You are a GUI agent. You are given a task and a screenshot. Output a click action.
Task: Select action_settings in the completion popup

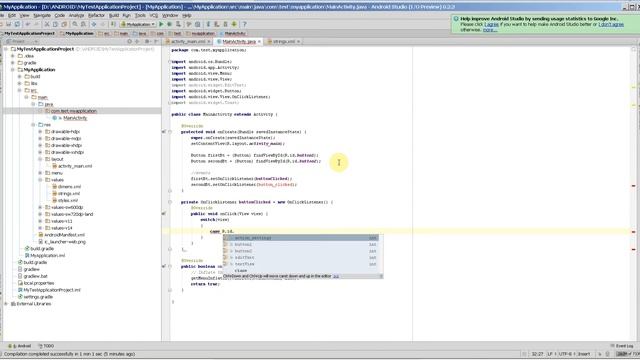(300, 238)
